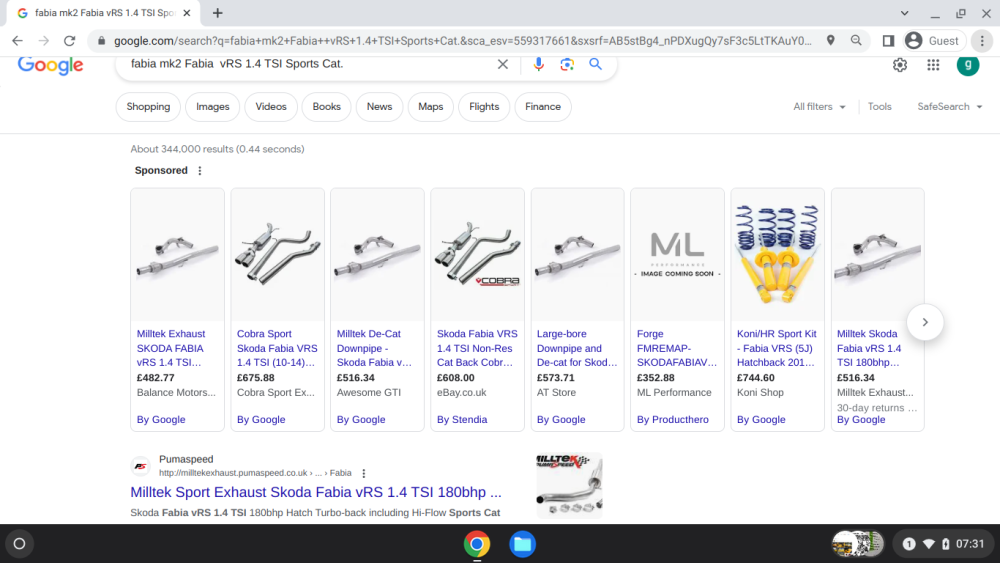Open Chrome from the shelf
Screen dimensions: 1000x563
pos(476,544)
